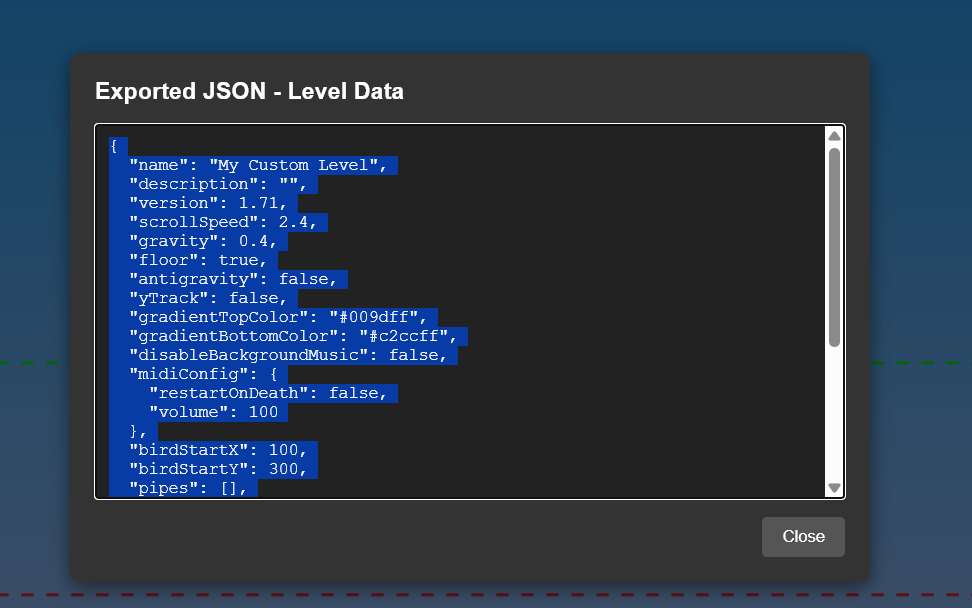The width and height of the screenshot is (972, 608).
Task: Click the scrollbar up arrow
Action: click(834, 134)
